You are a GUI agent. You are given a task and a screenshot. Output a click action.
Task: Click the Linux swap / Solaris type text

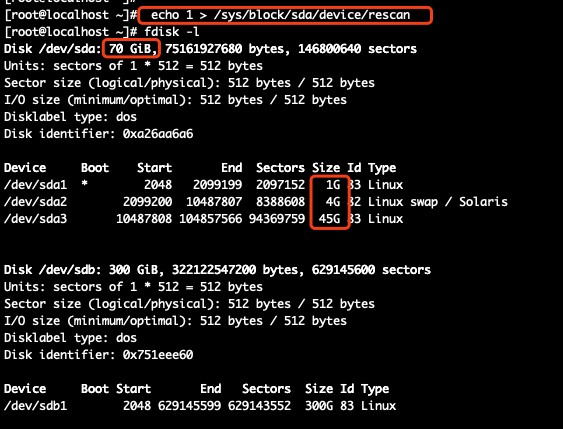pyautogui.click(x=438, y=202)
